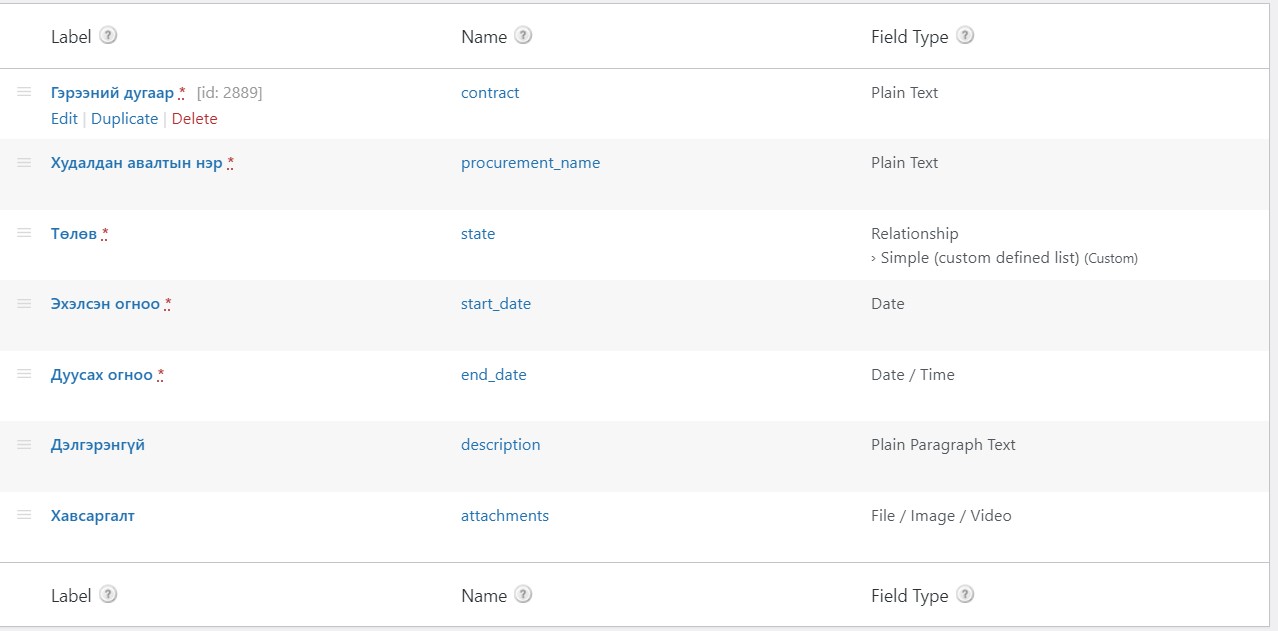Image resolution: width=1278 pixels, height=631 pixels.
Task: Edit the Гэрээний дугаар field
Action: point(64,119)
